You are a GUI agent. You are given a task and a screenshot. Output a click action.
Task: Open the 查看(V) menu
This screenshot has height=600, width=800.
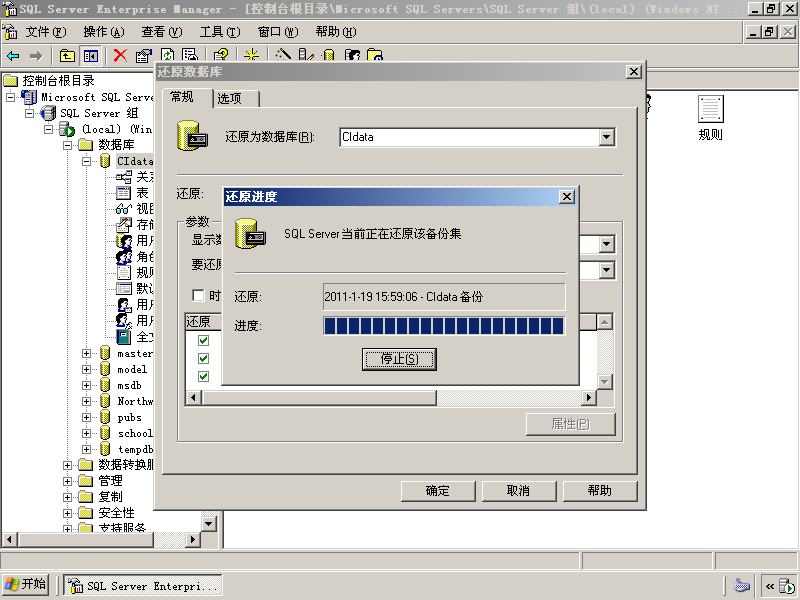click(162, 32)
